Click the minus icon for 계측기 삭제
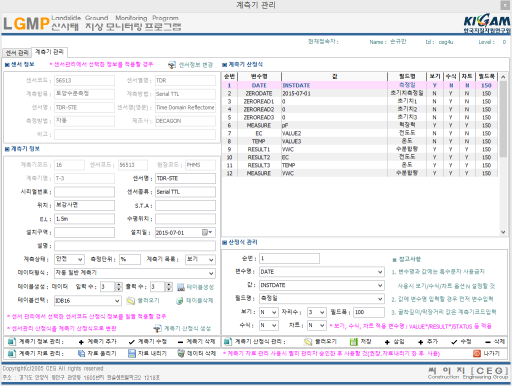512x387 pixels. tap(180, 342)
